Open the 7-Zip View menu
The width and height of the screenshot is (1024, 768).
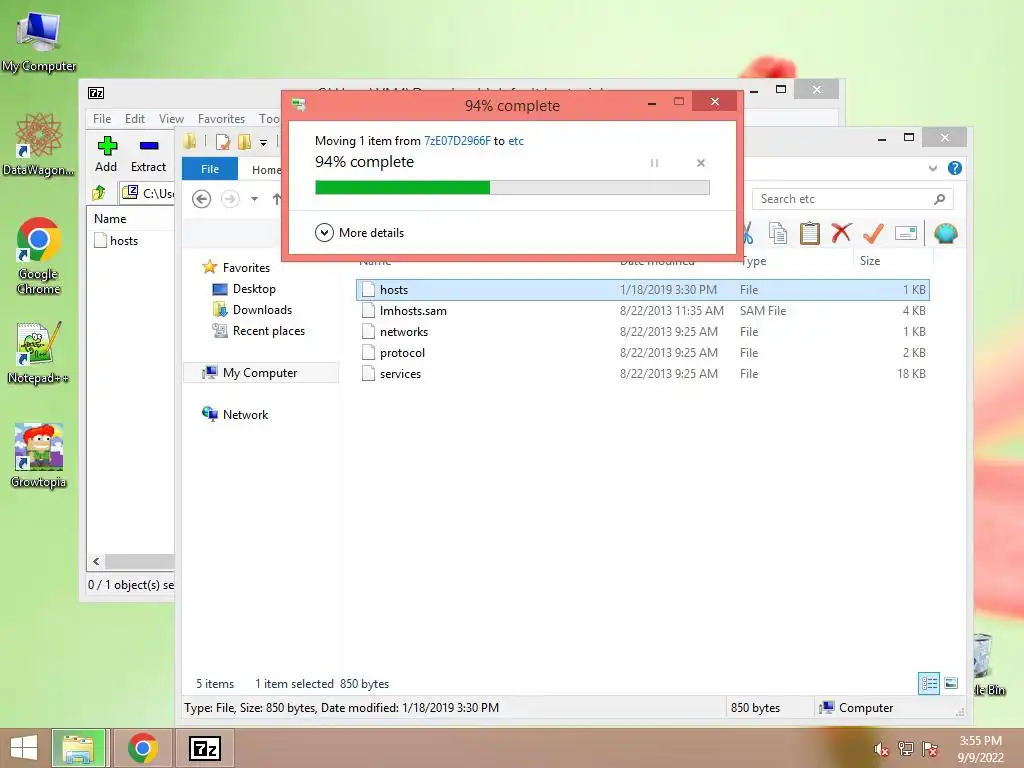point(171,118)
